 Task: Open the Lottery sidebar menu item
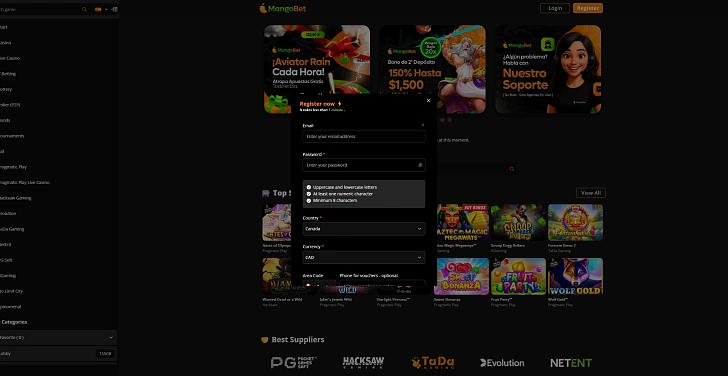6,89
